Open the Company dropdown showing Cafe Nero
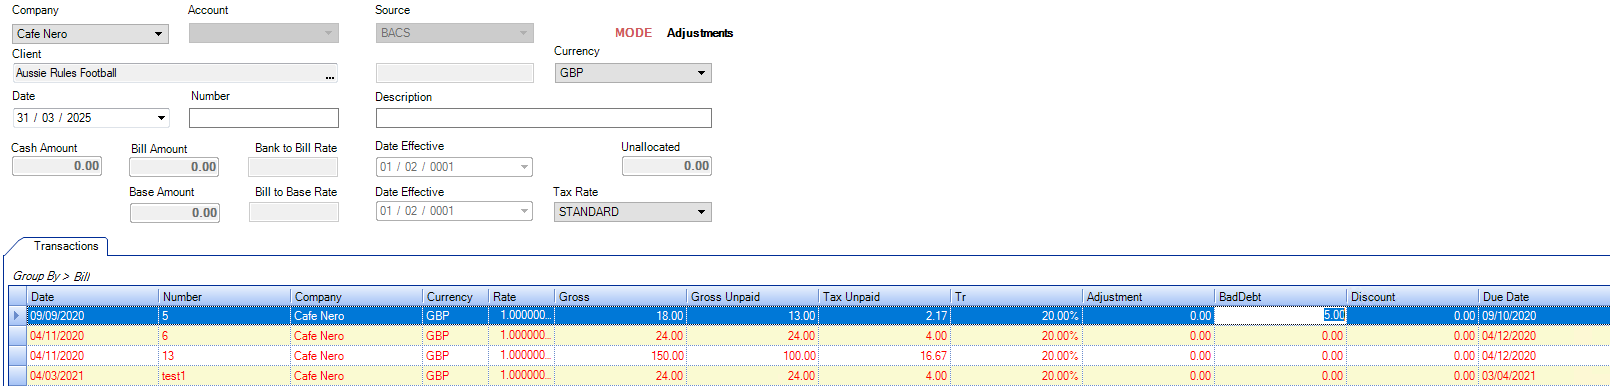1610x386 pixels. point(90,34)
